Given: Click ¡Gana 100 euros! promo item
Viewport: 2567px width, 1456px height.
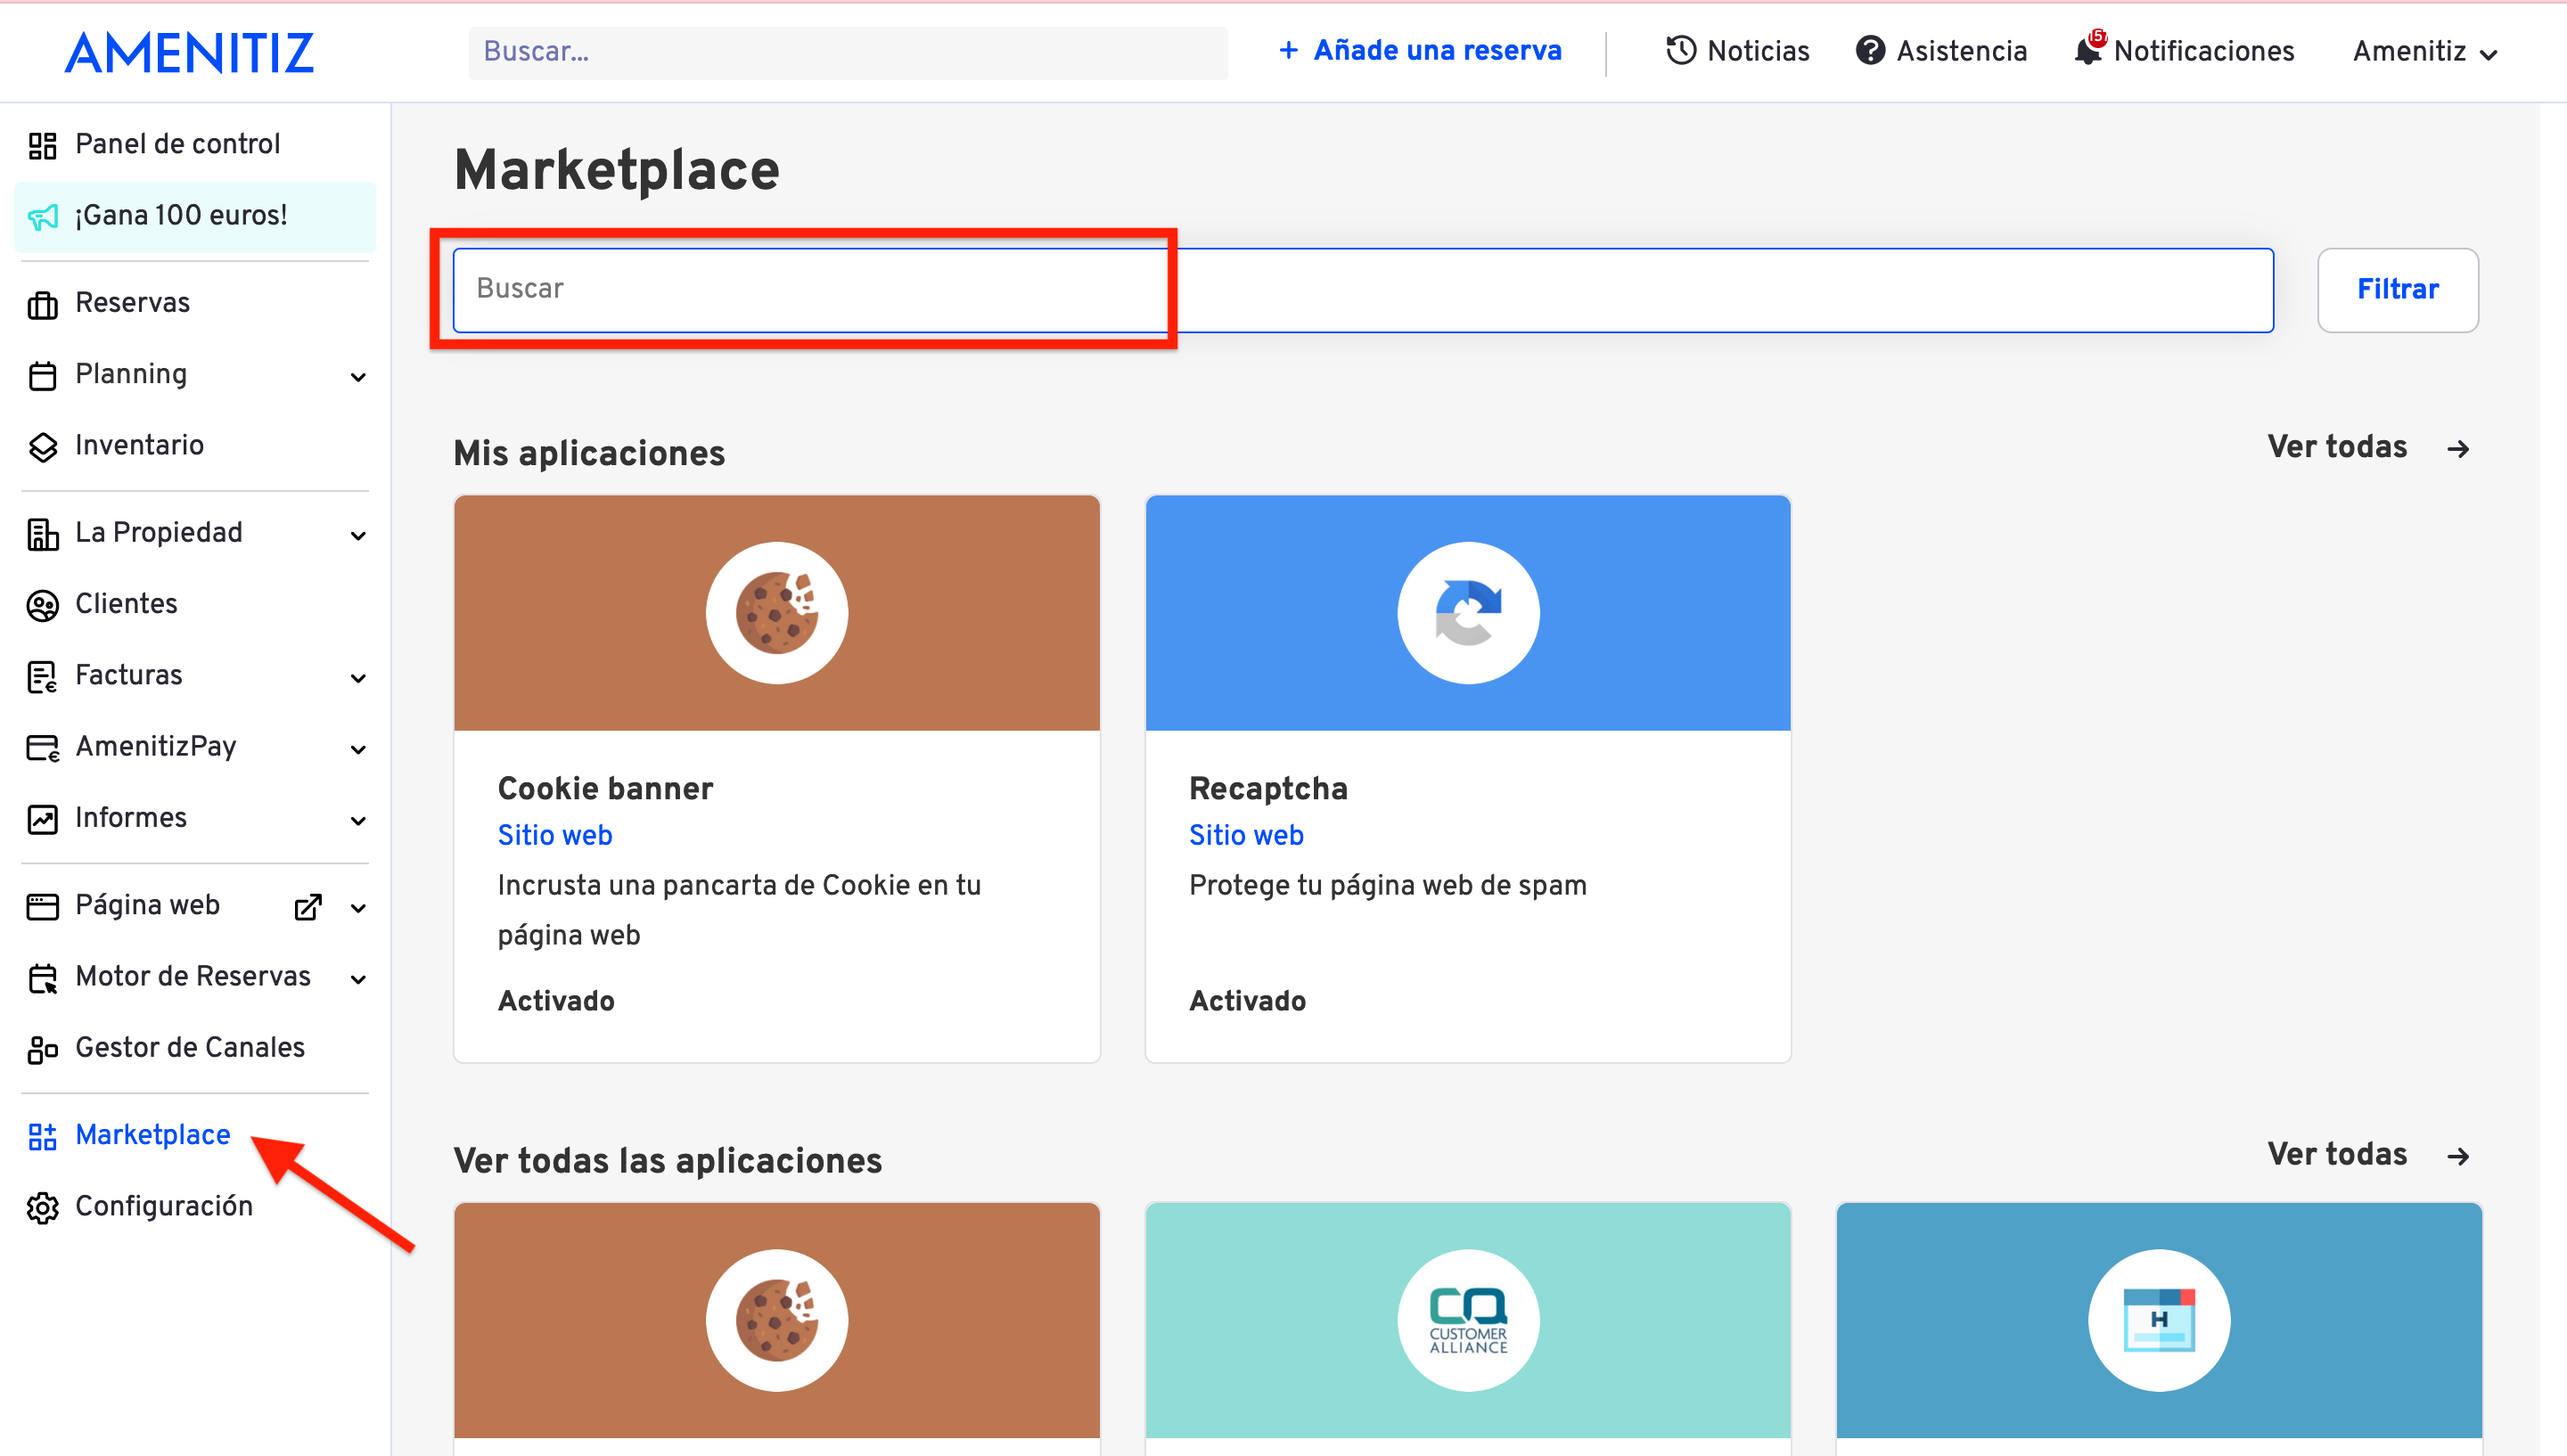Looking at the screenshot, I should [195, 216].
